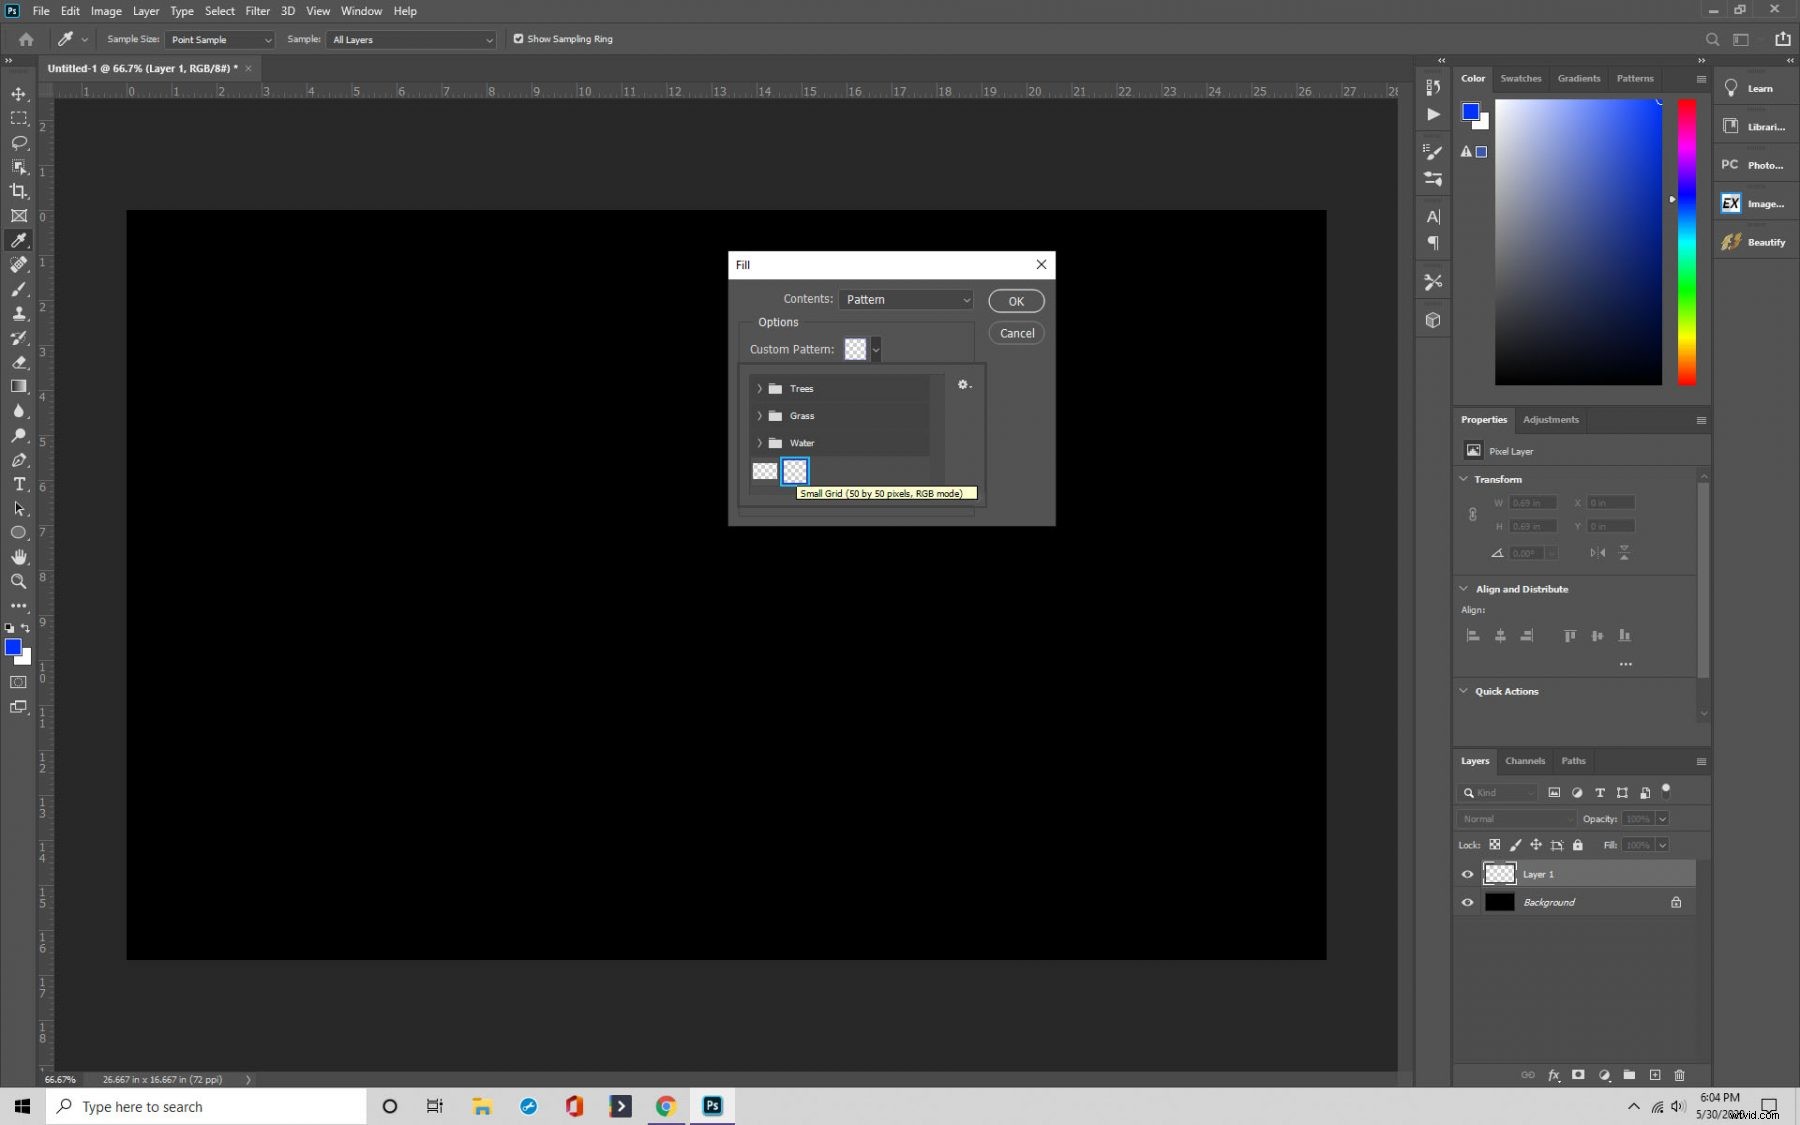This screenshot has height=1125, width=1800.
Task: Select the Eyedropper tool
Action: click(x=18, y=240)
